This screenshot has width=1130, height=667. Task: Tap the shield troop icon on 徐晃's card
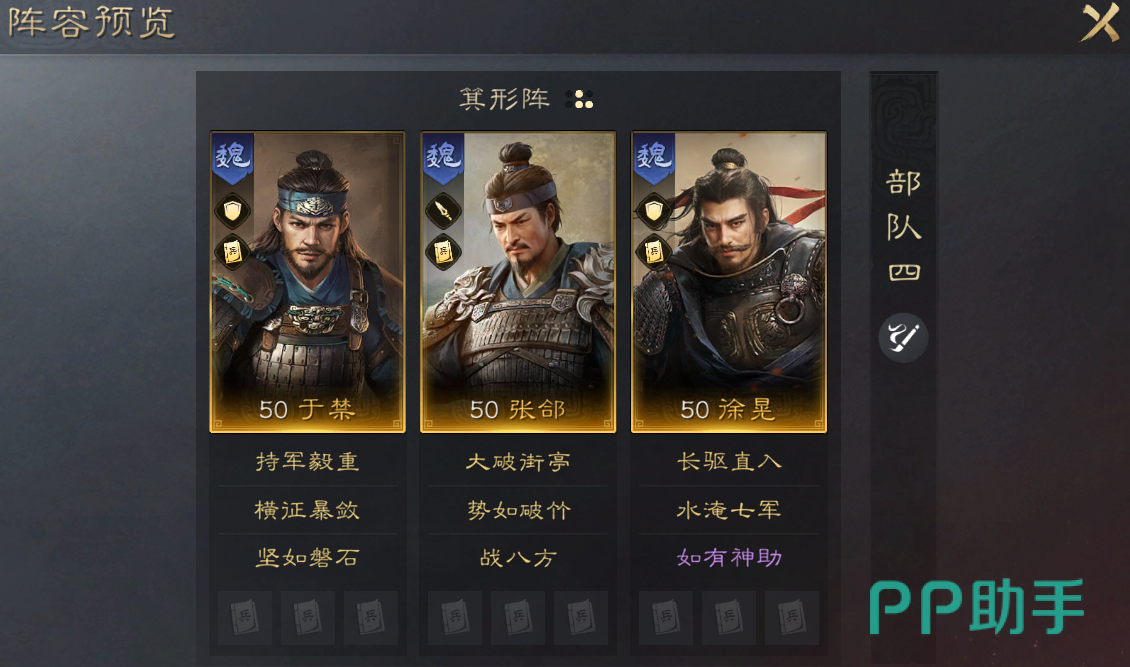coord(653,210)
